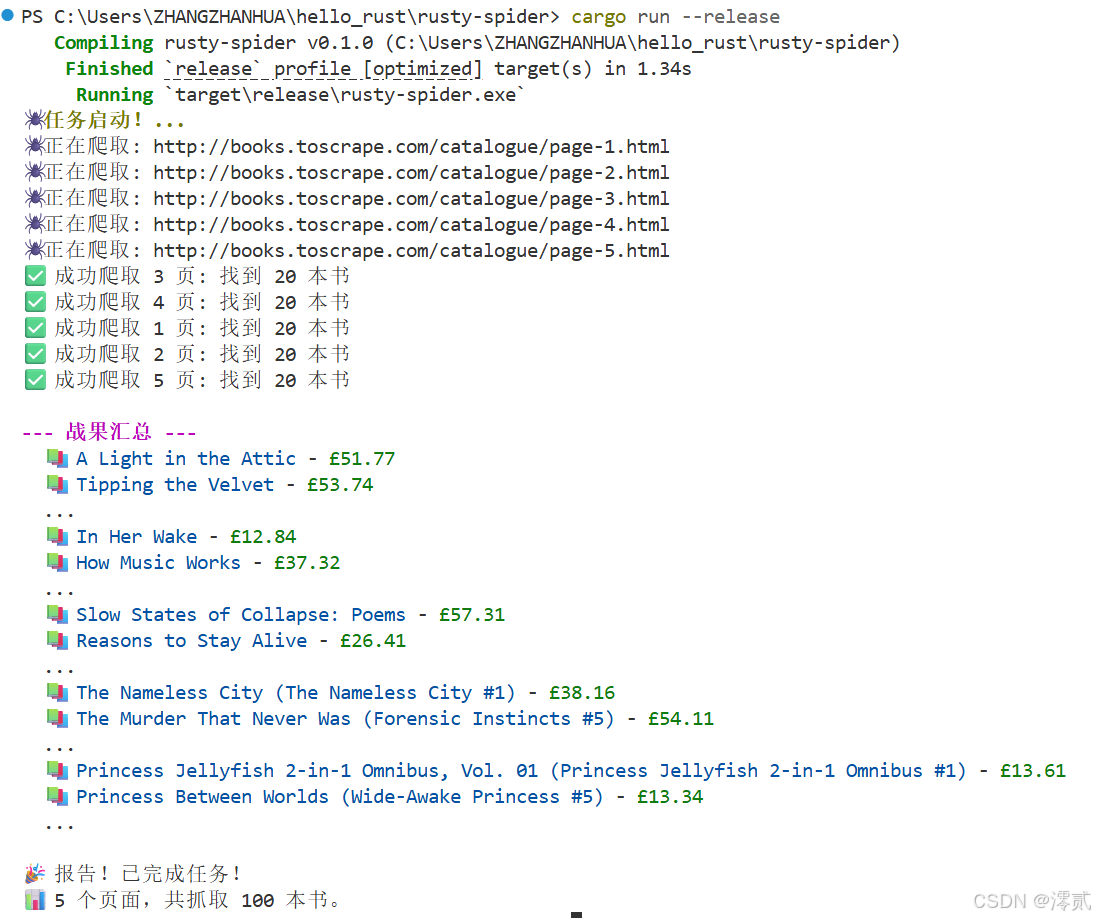Click the price £38.16

pos(582,693)
